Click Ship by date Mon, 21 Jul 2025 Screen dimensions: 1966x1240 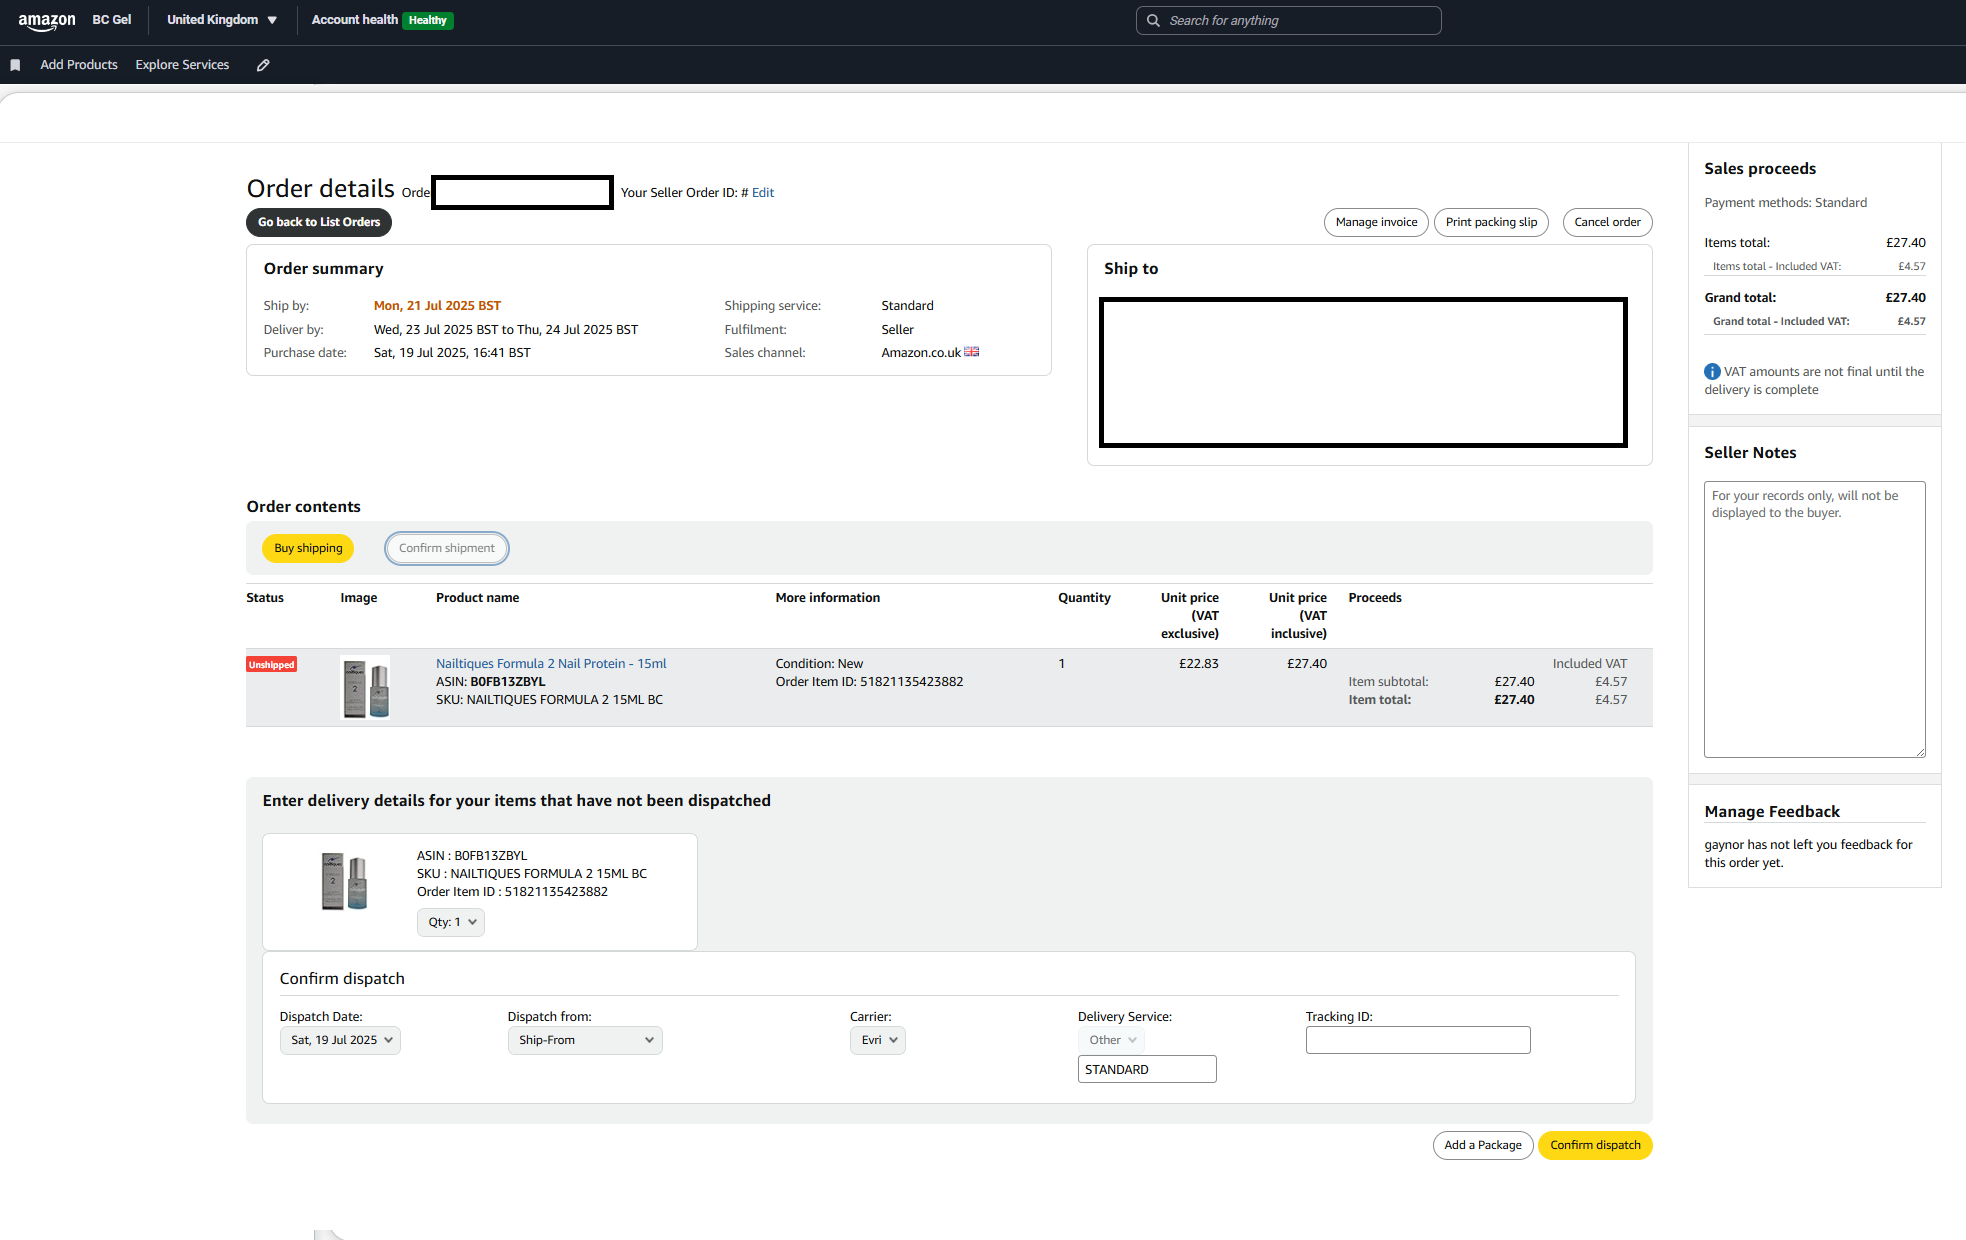coord(437,306)
